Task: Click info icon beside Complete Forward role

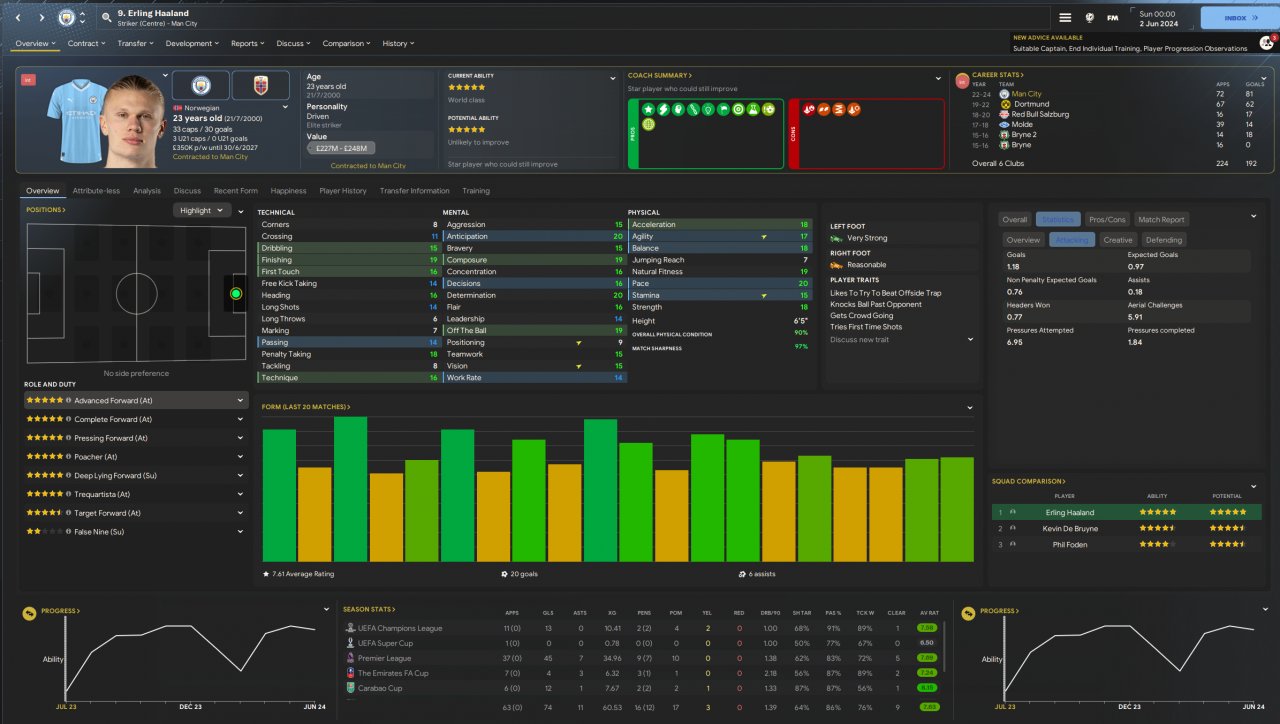Action: pos(68,419)
